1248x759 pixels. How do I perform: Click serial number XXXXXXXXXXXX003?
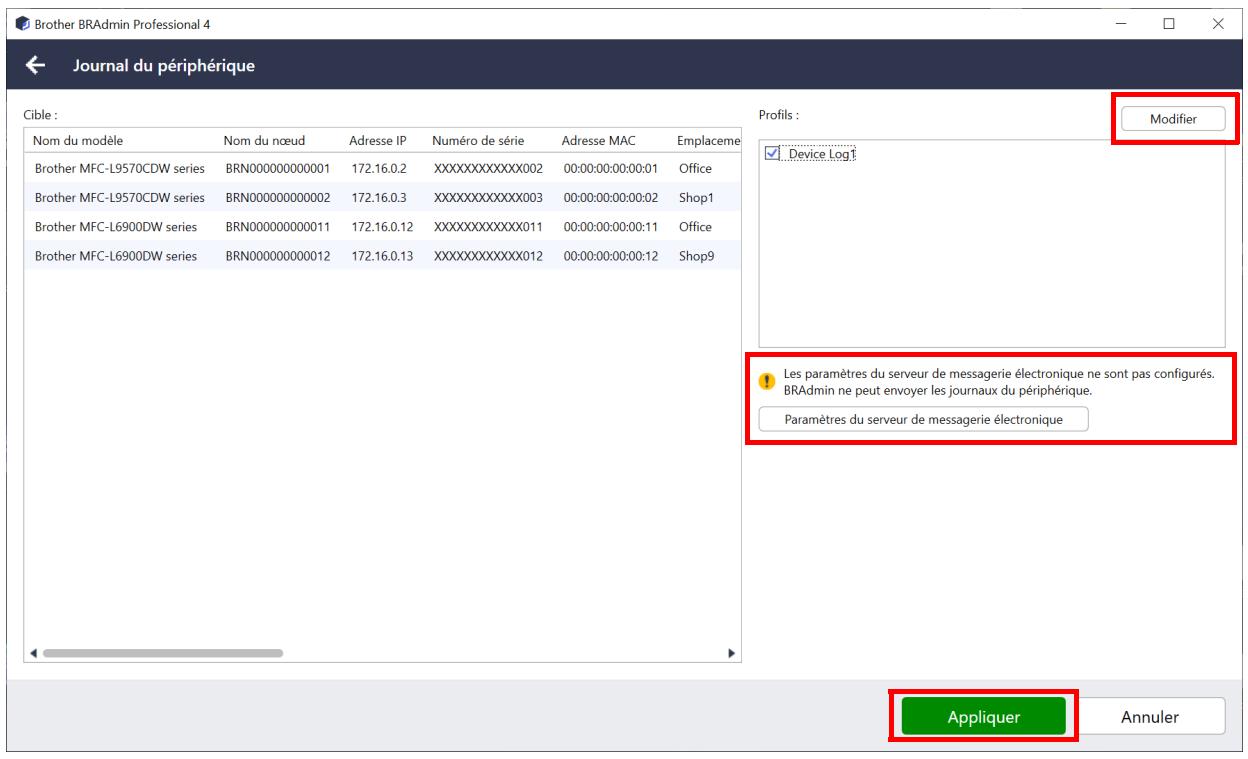click(488, 198)
